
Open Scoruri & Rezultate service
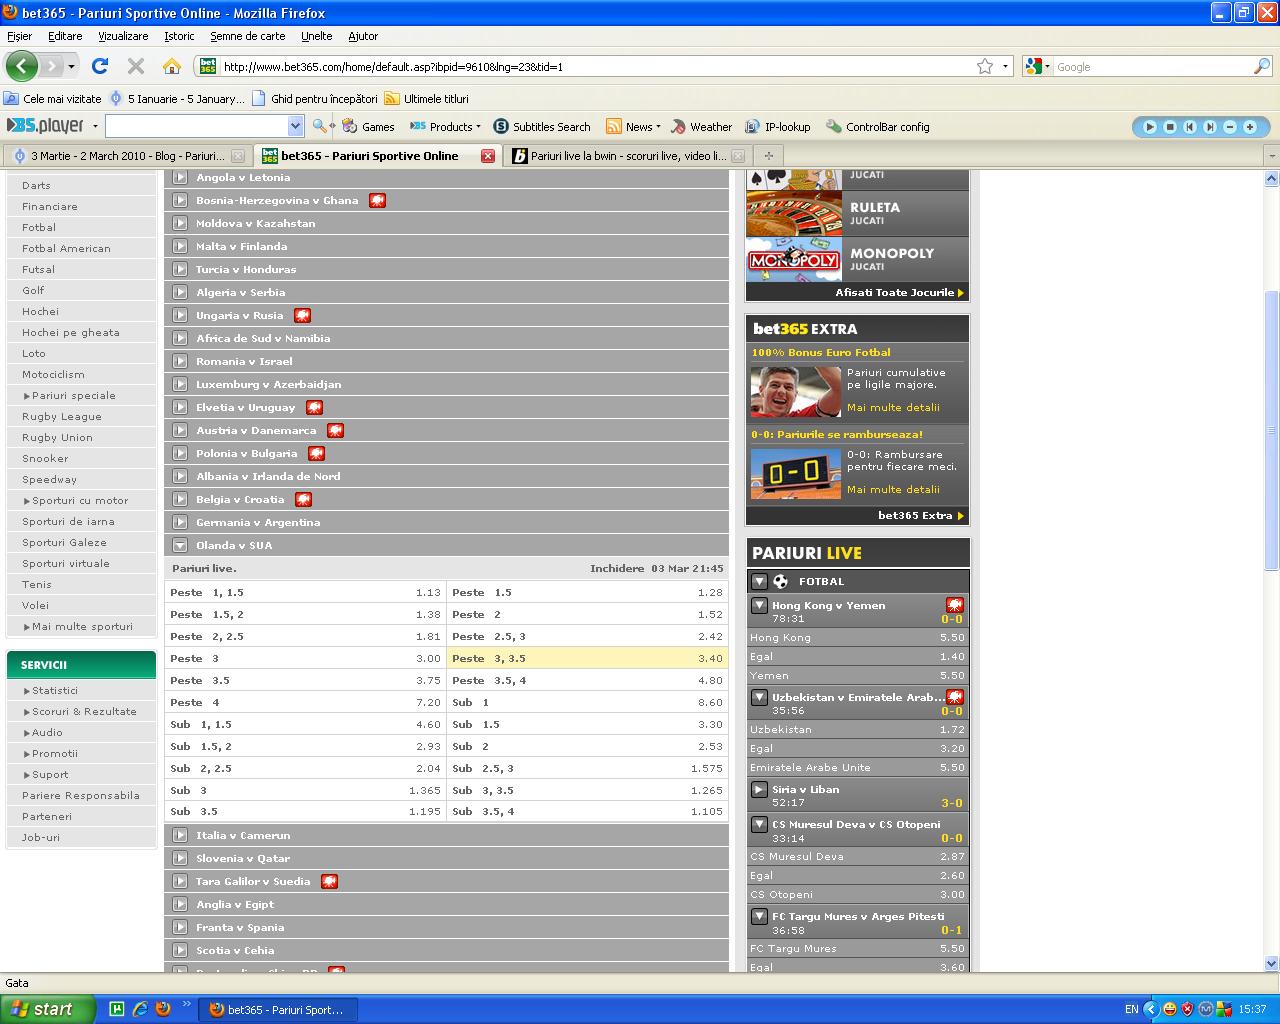tap(84, 711)
